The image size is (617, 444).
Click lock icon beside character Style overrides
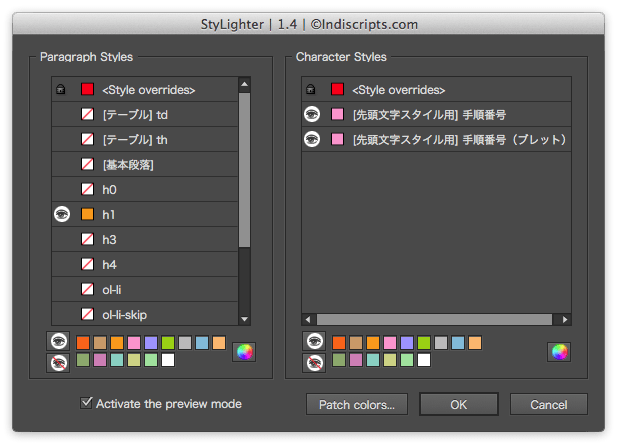(310, 89)
